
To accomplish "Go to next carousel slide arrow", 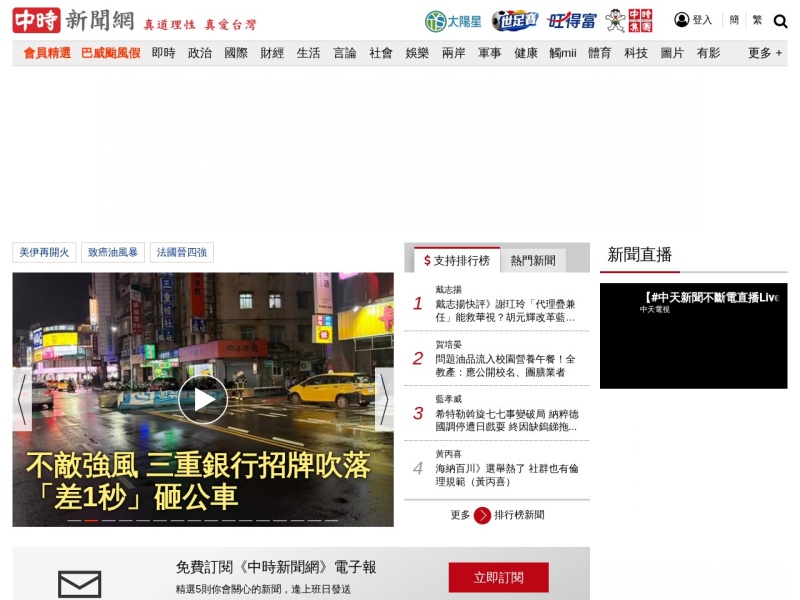I will pyautogui.click(x=384, y=399).
